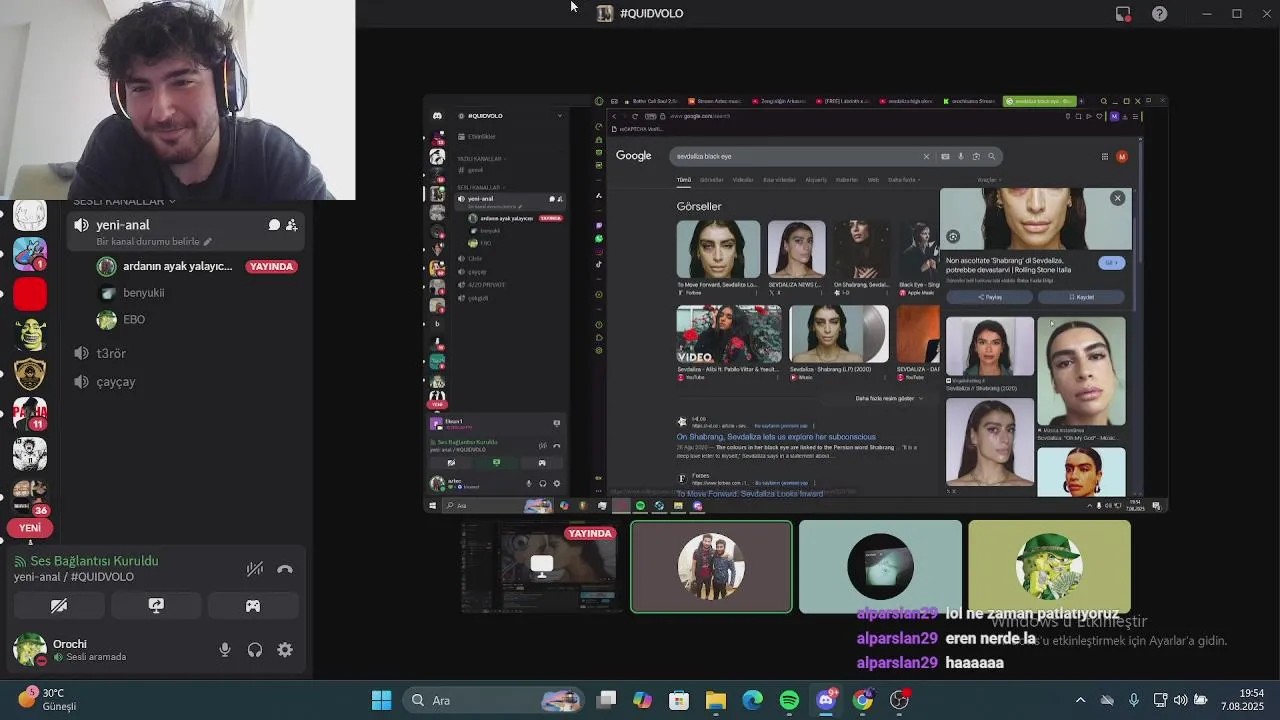1280x720 pixels.
Task: Expand 'Daha fazla resim göster' in stream
Action: coord(887,398)
